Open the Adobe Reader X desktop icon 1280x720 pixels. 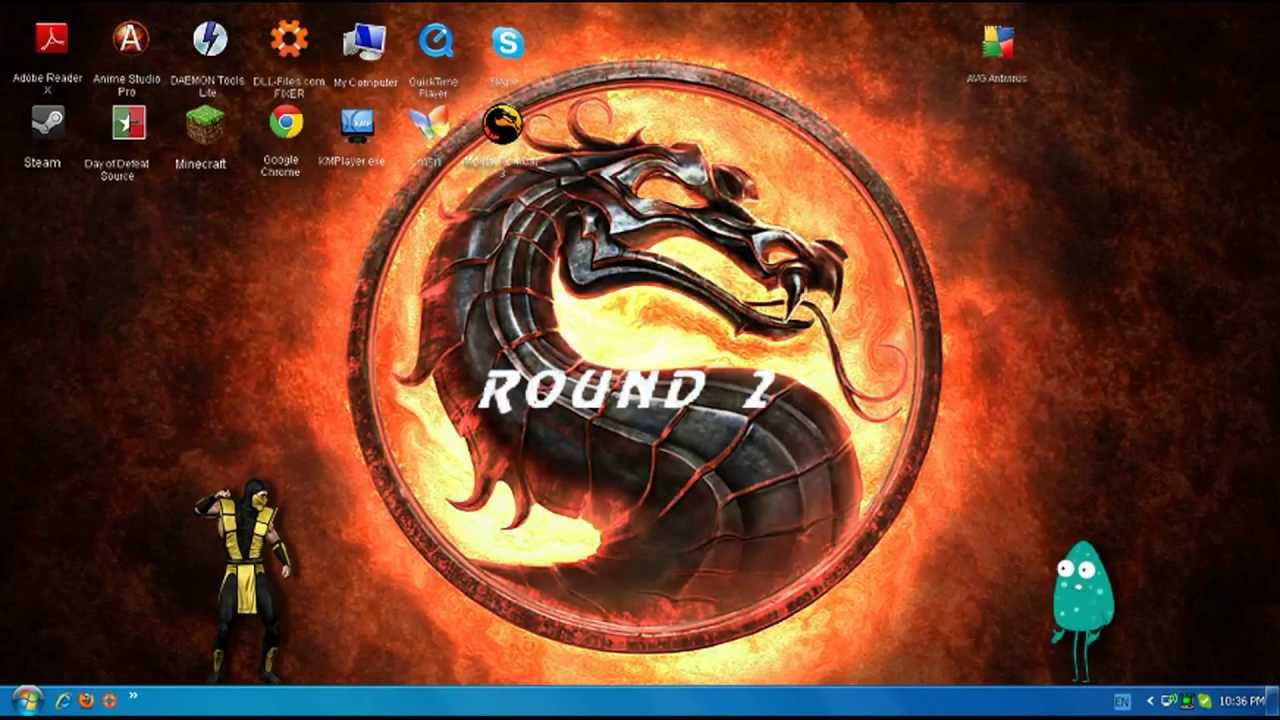[x=49, y=41]
